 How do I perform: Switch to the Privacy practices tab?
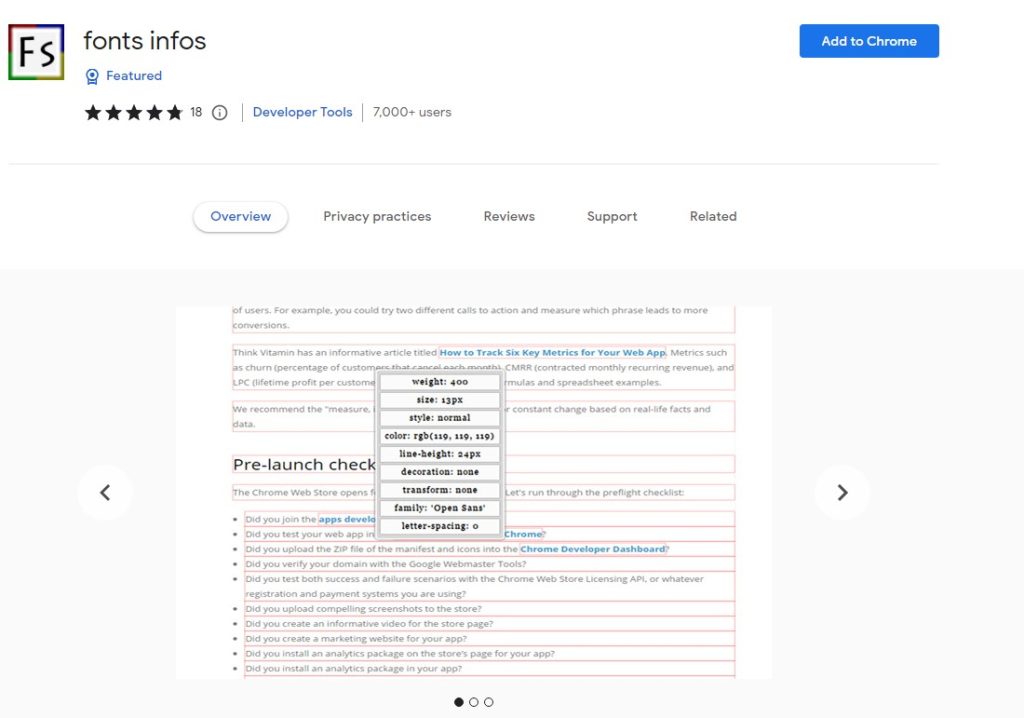point(377,216)
